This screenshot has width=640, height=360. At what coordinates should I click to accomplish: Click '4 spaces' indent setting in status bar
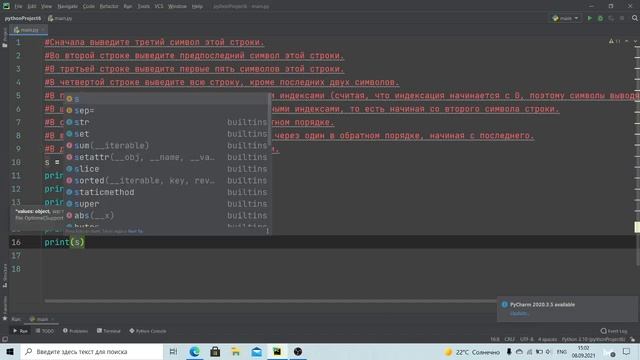tap(547, 339)
